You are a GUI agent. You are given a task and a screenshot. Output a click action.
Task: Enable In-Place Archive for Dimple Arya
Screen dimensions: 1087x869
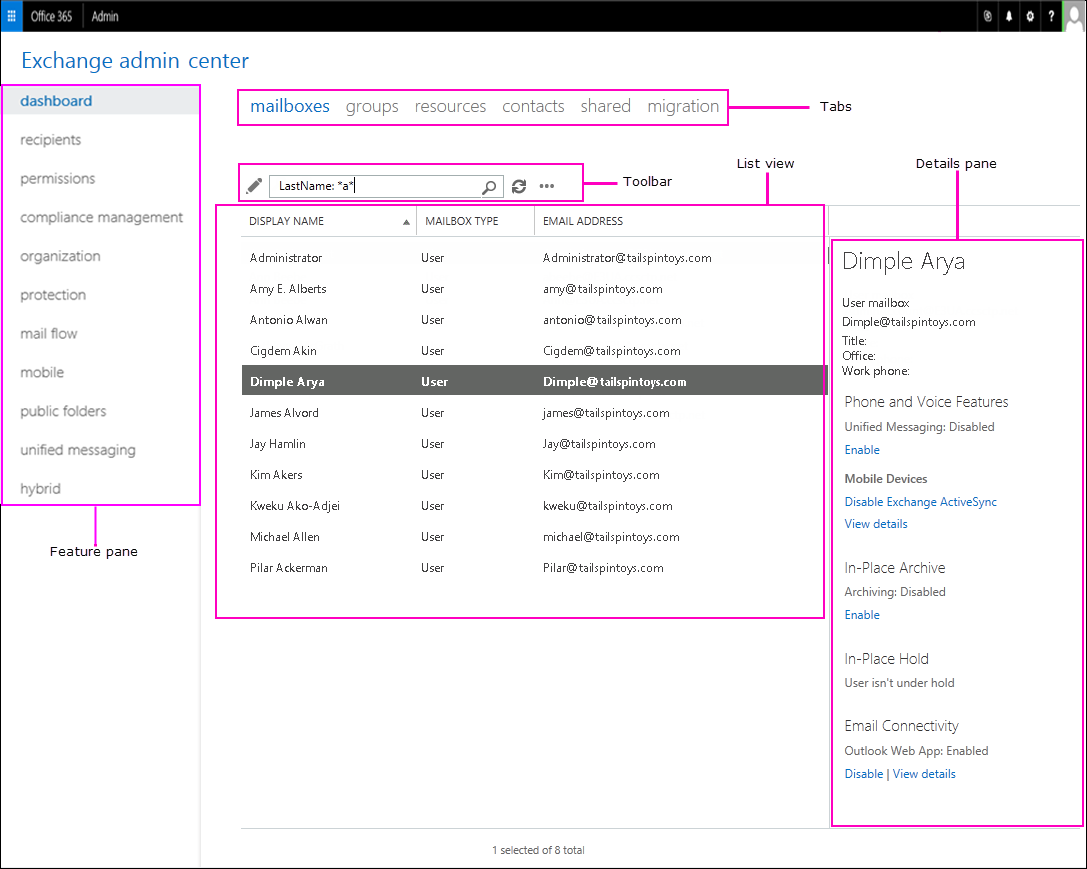[x=862, y=615]
